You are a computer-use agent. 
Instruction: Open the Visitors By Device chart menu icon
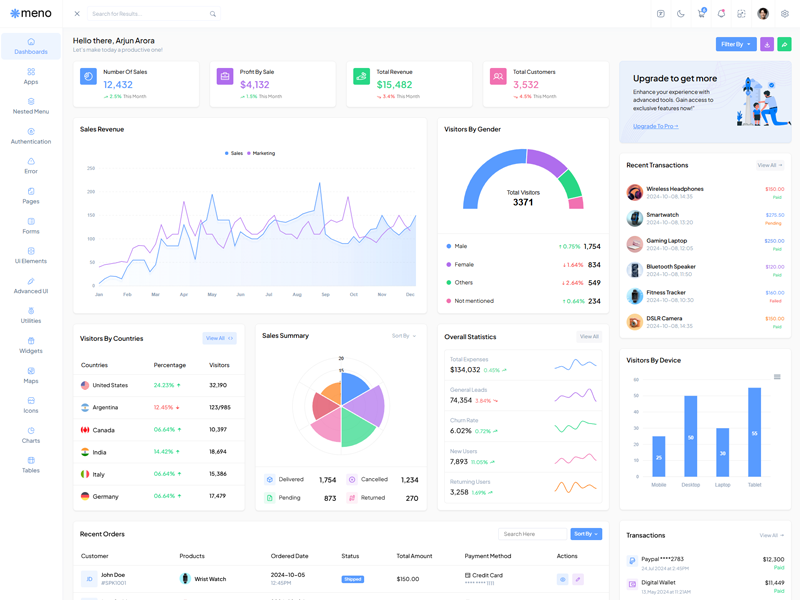pyautogui.click(x=777, y=377)
